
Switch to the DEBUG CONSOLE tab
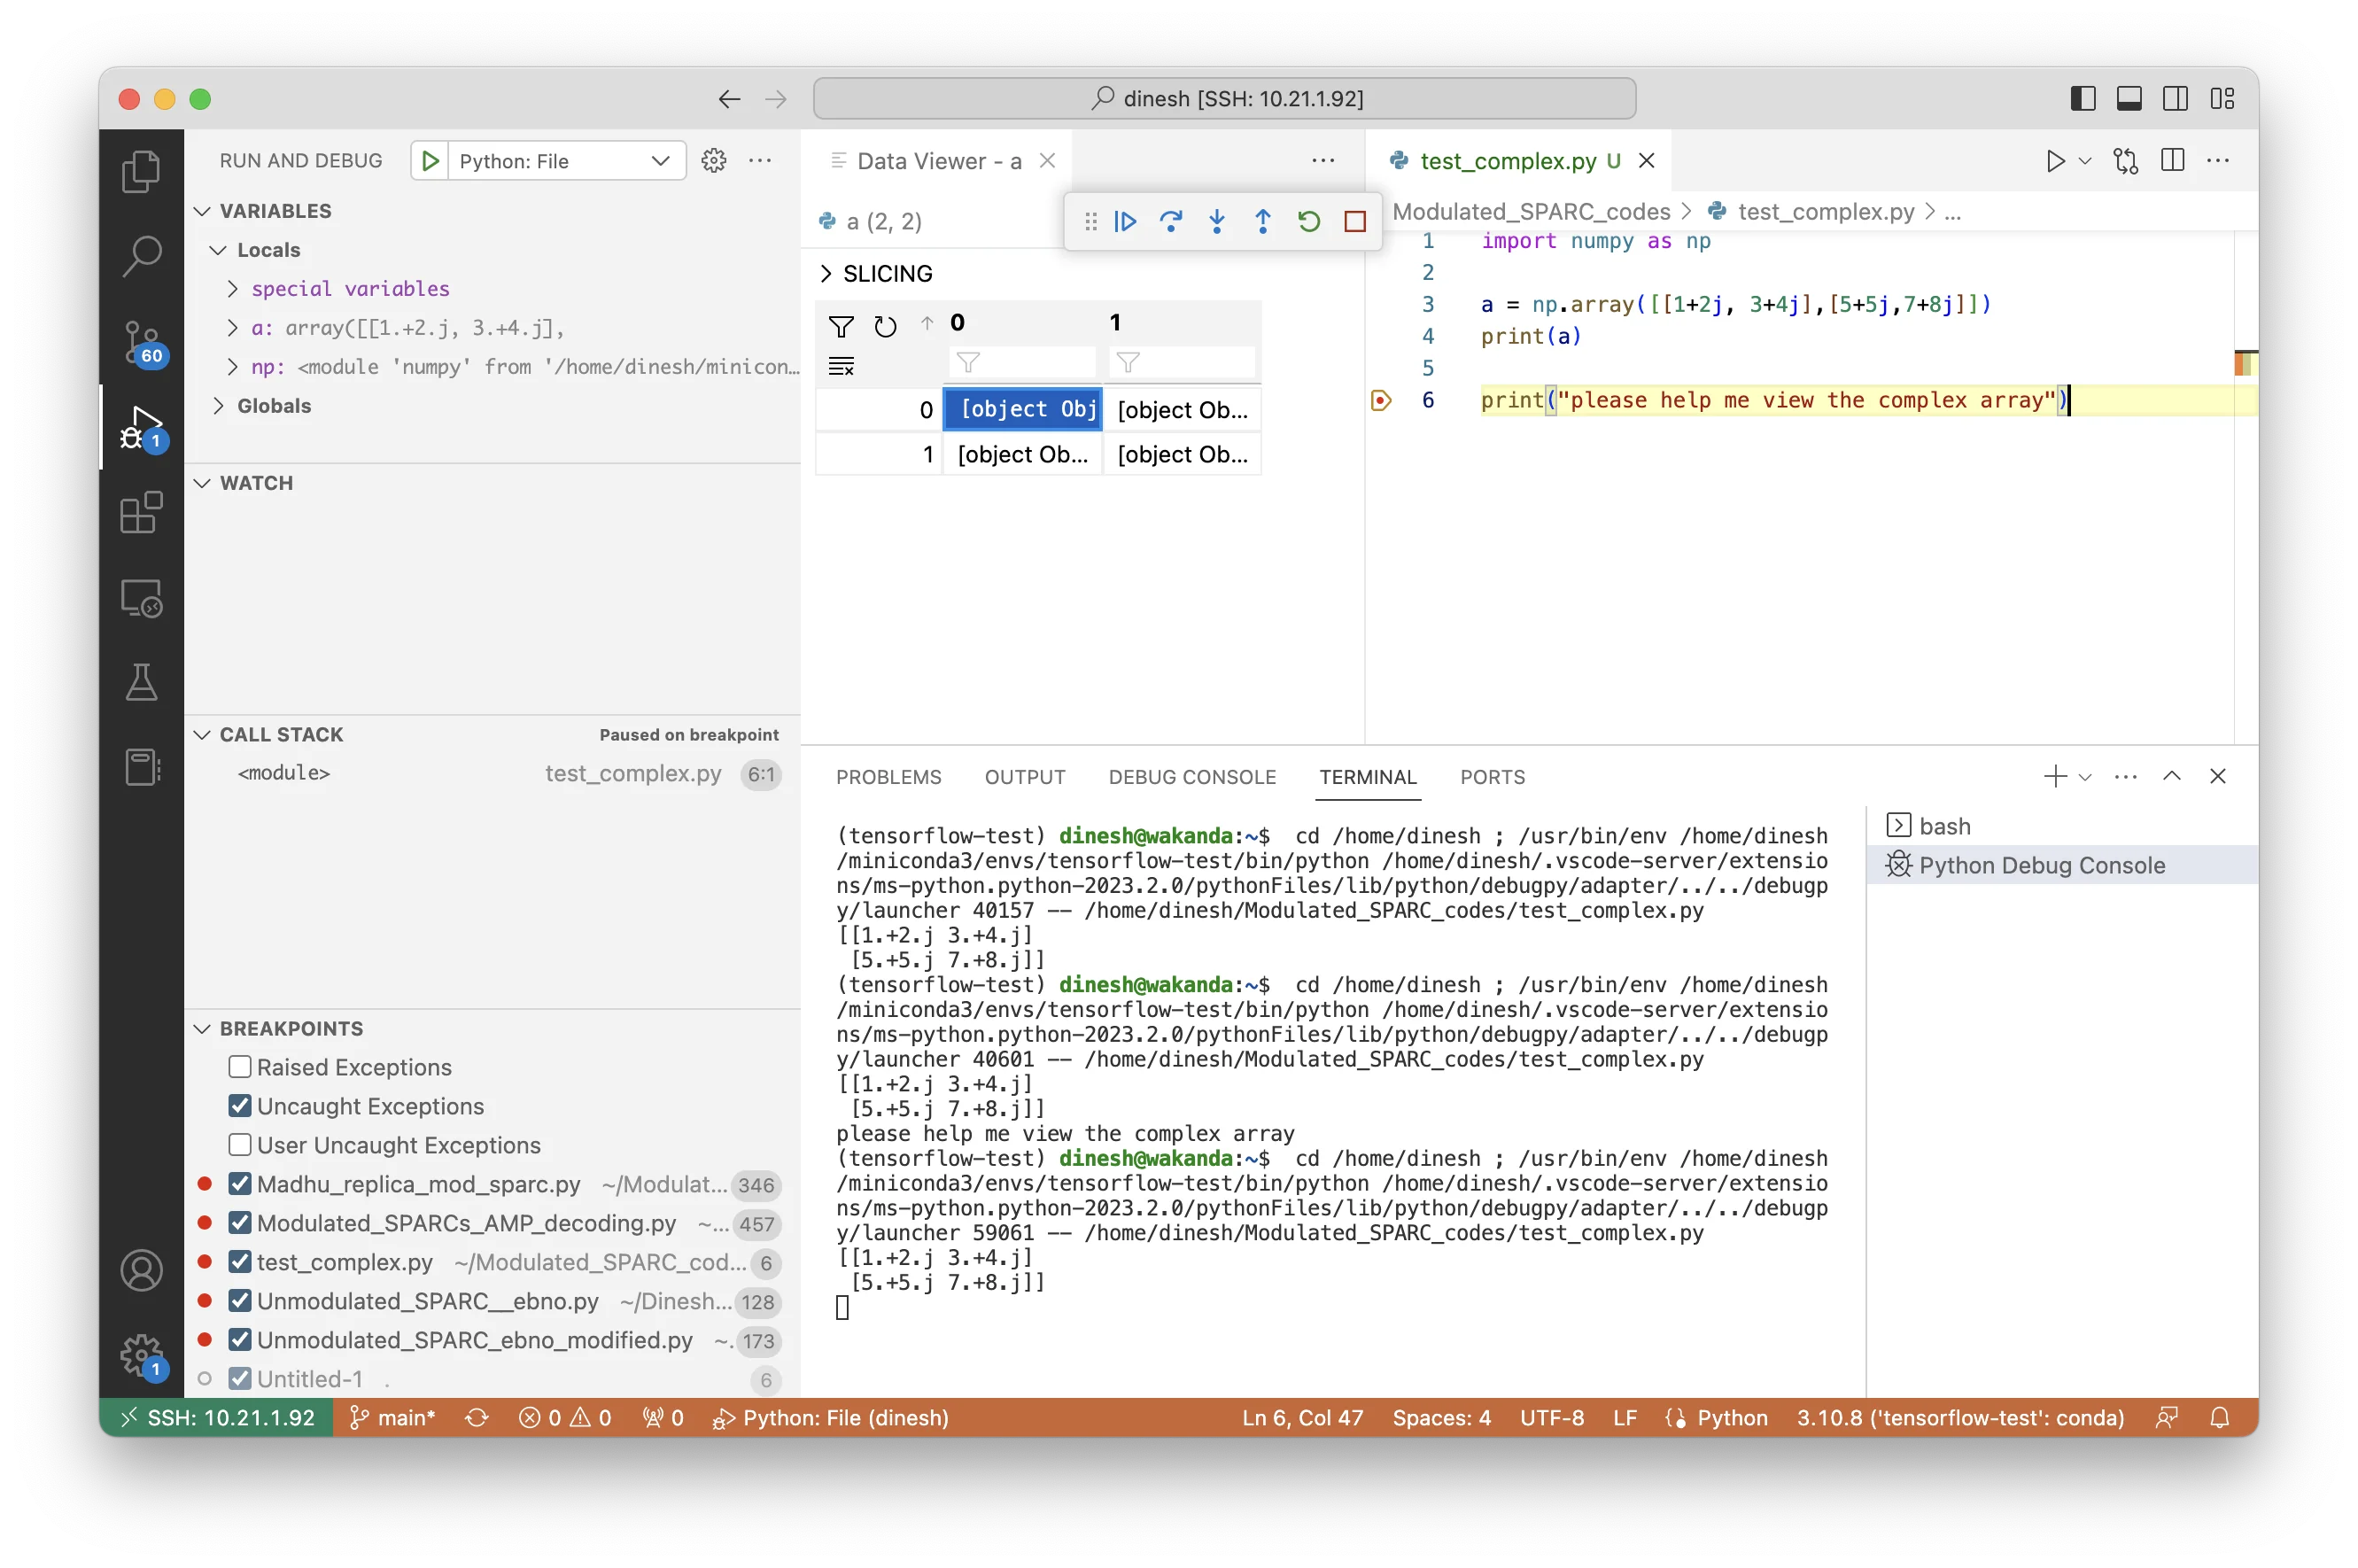pyautogui.click(x=1191, y=777)
